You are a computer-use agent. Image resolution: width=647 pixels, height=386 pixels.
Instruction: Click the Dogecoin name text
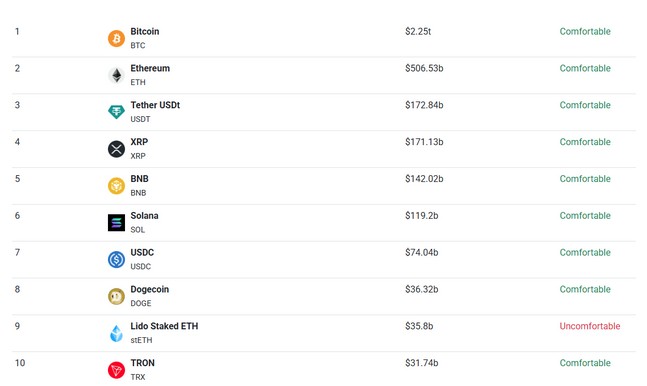pos(150,289)
